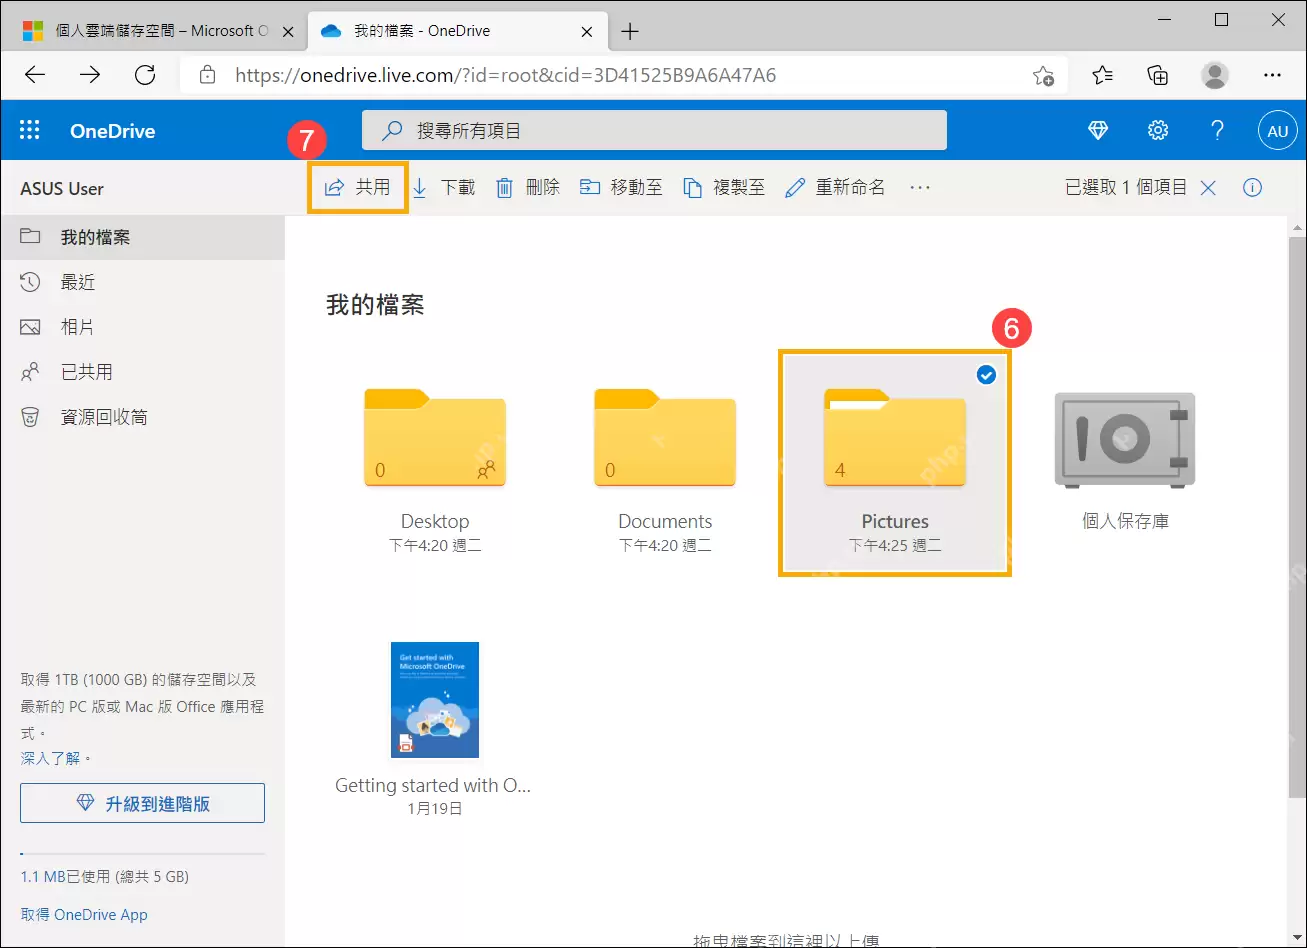This screenshot has height=948, width=1307.
Task: Go to 我的檔案 in the sidebar
Action: [x=142, y=237]
